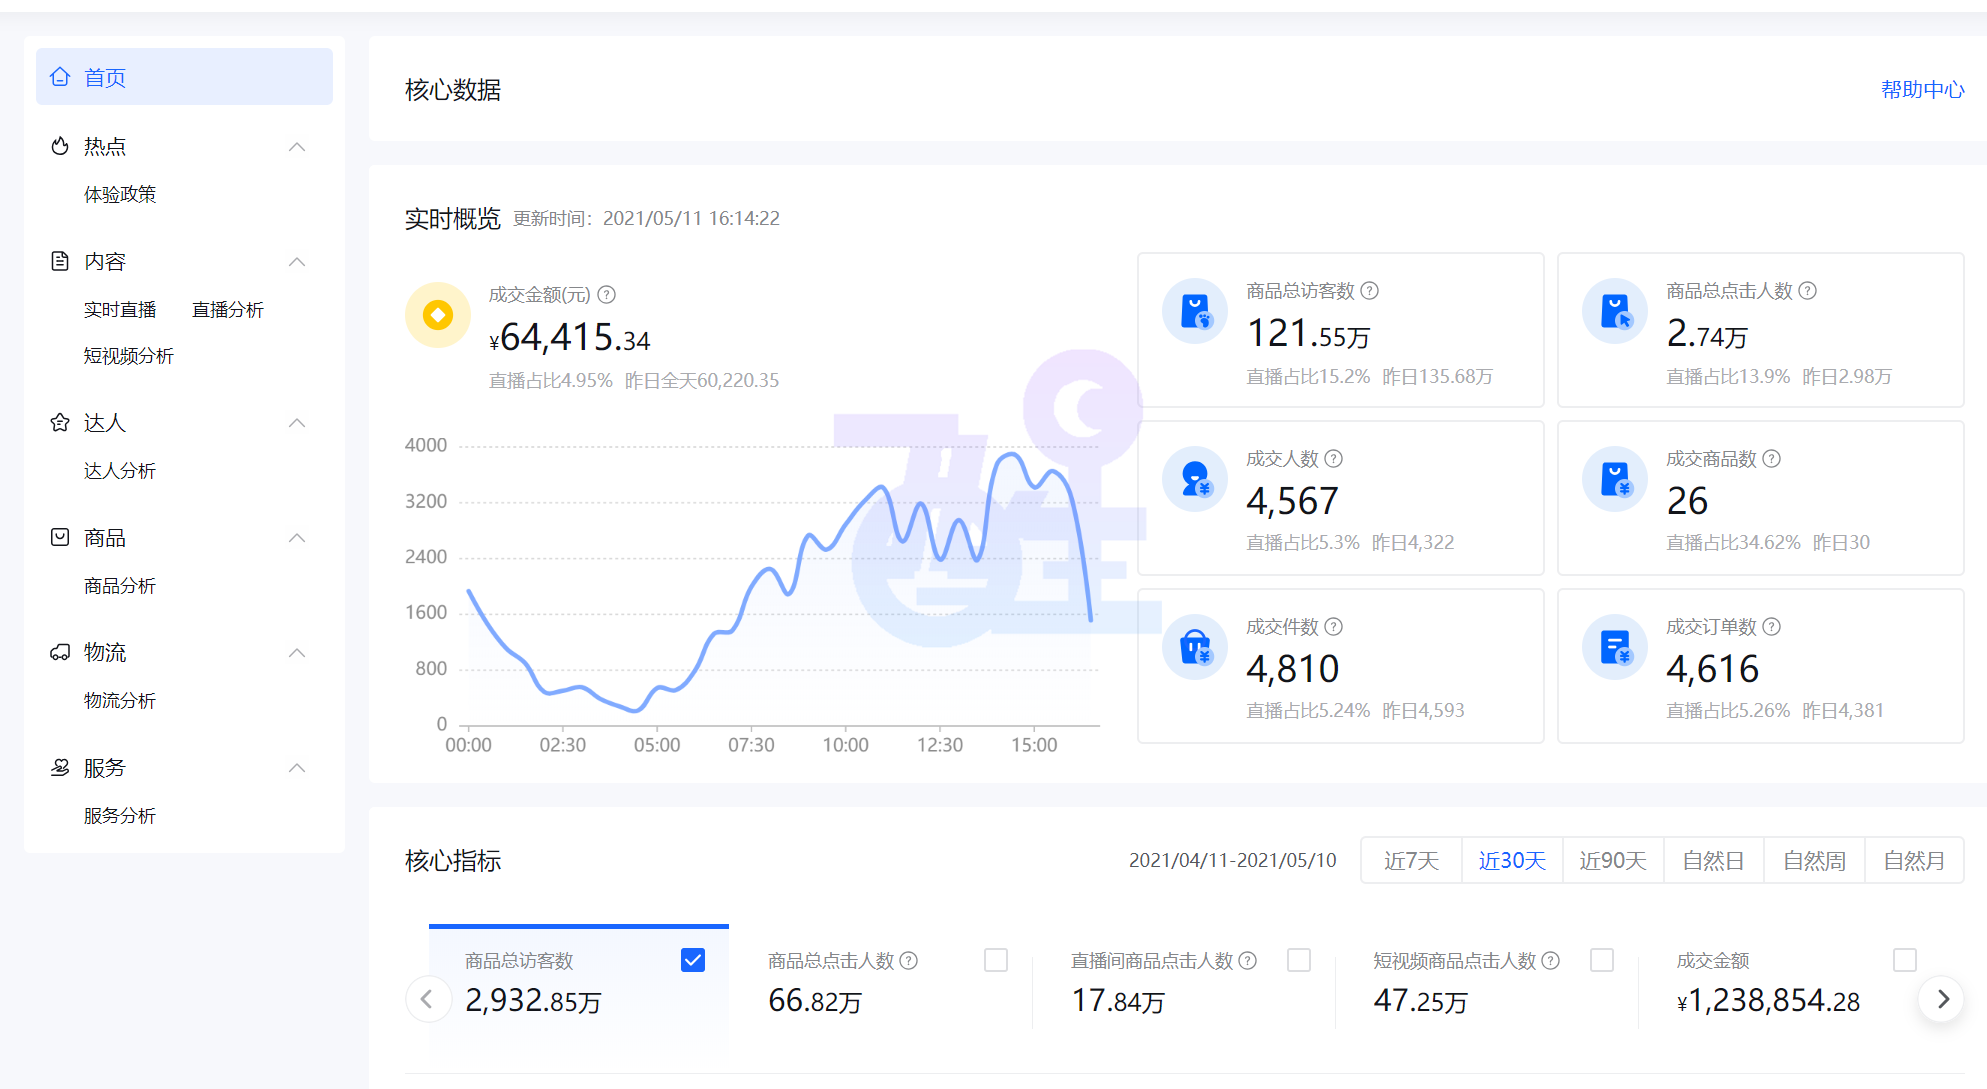Check the 成交金额 metric checkbox
1987x1089 pixels.
(1906, 960)
